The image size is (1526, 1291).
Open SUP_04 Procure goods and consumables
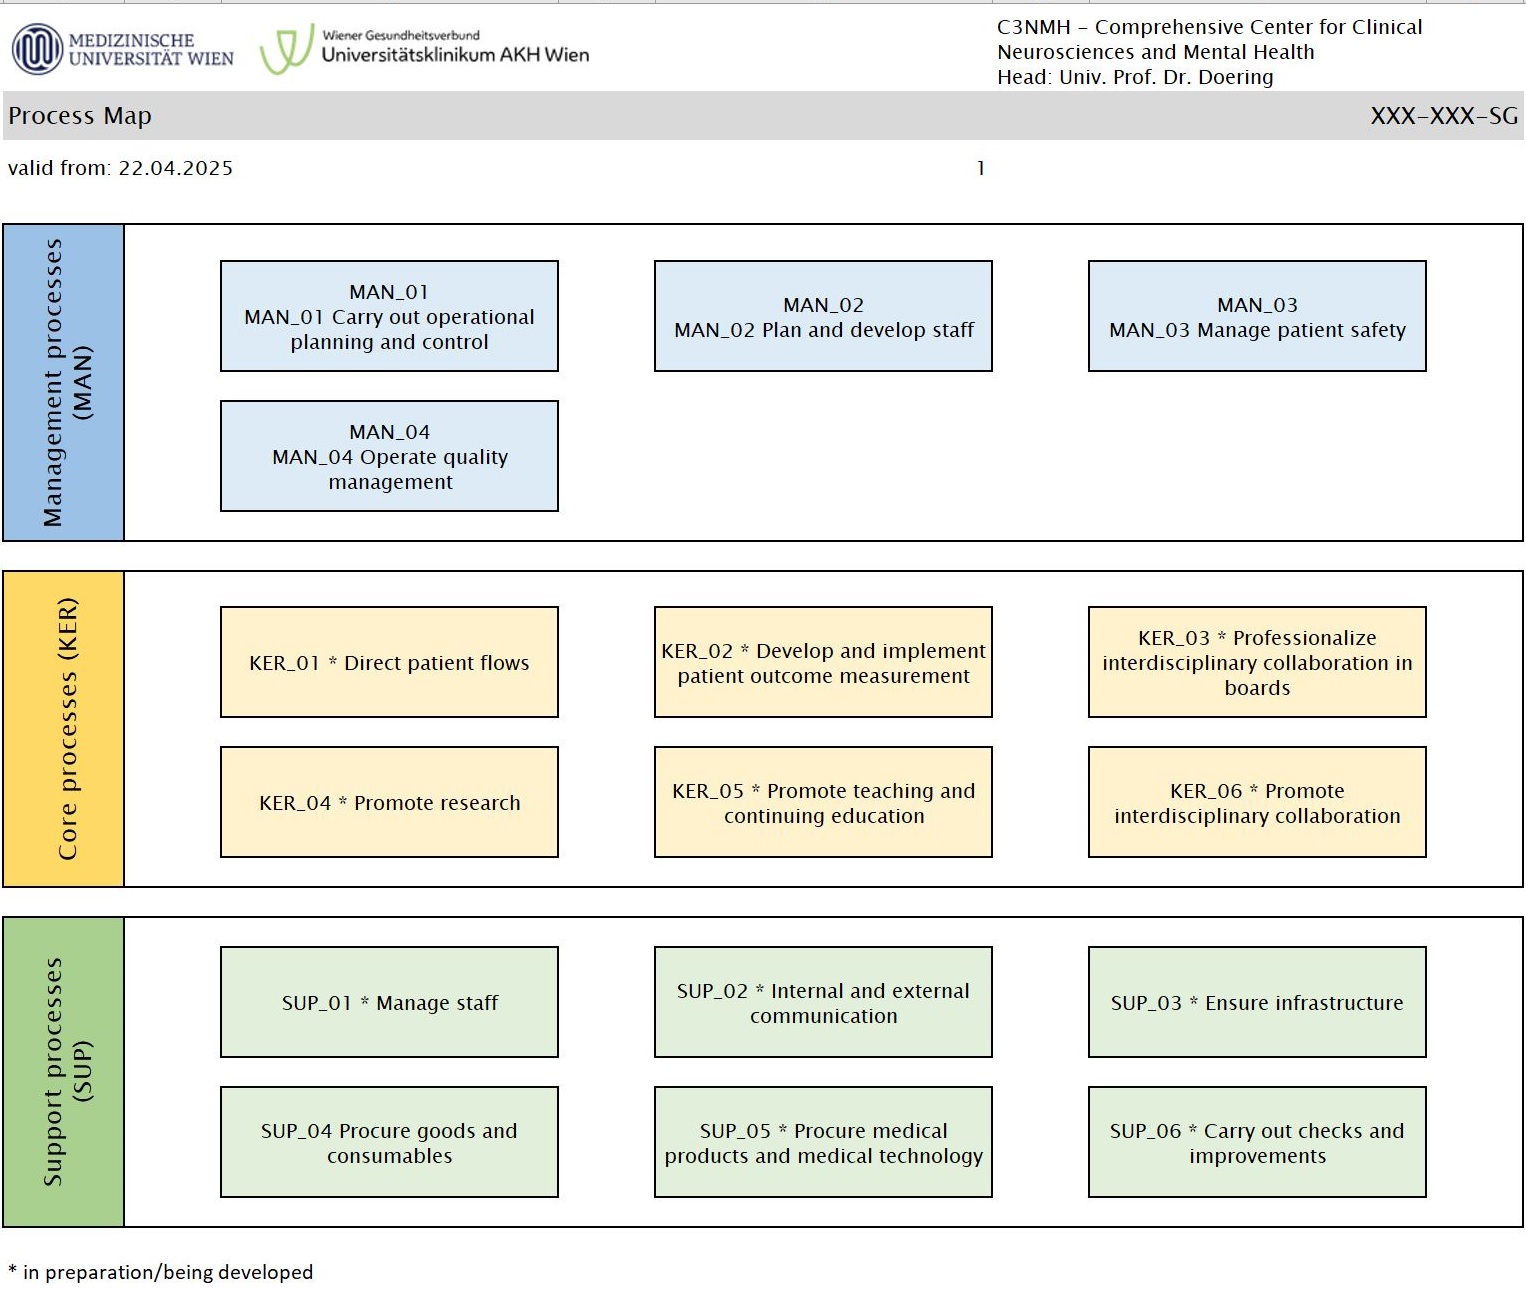[x=389, y=1142]
